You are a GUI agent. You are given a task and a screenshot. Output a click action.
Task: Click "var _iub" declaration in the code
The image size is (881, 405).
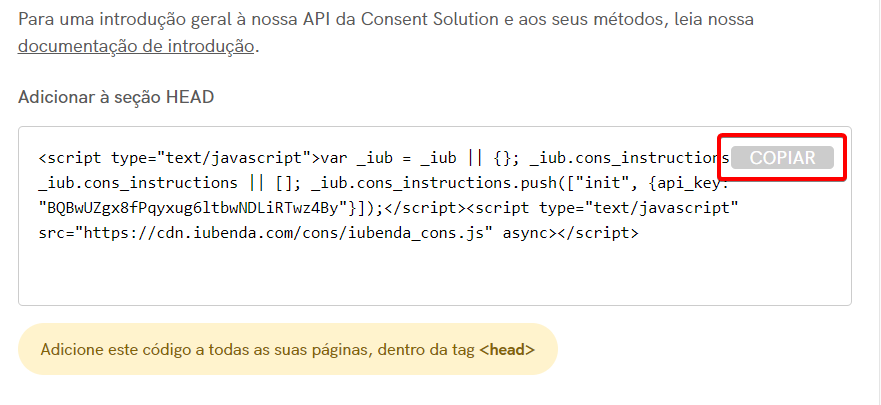point(357,158)
